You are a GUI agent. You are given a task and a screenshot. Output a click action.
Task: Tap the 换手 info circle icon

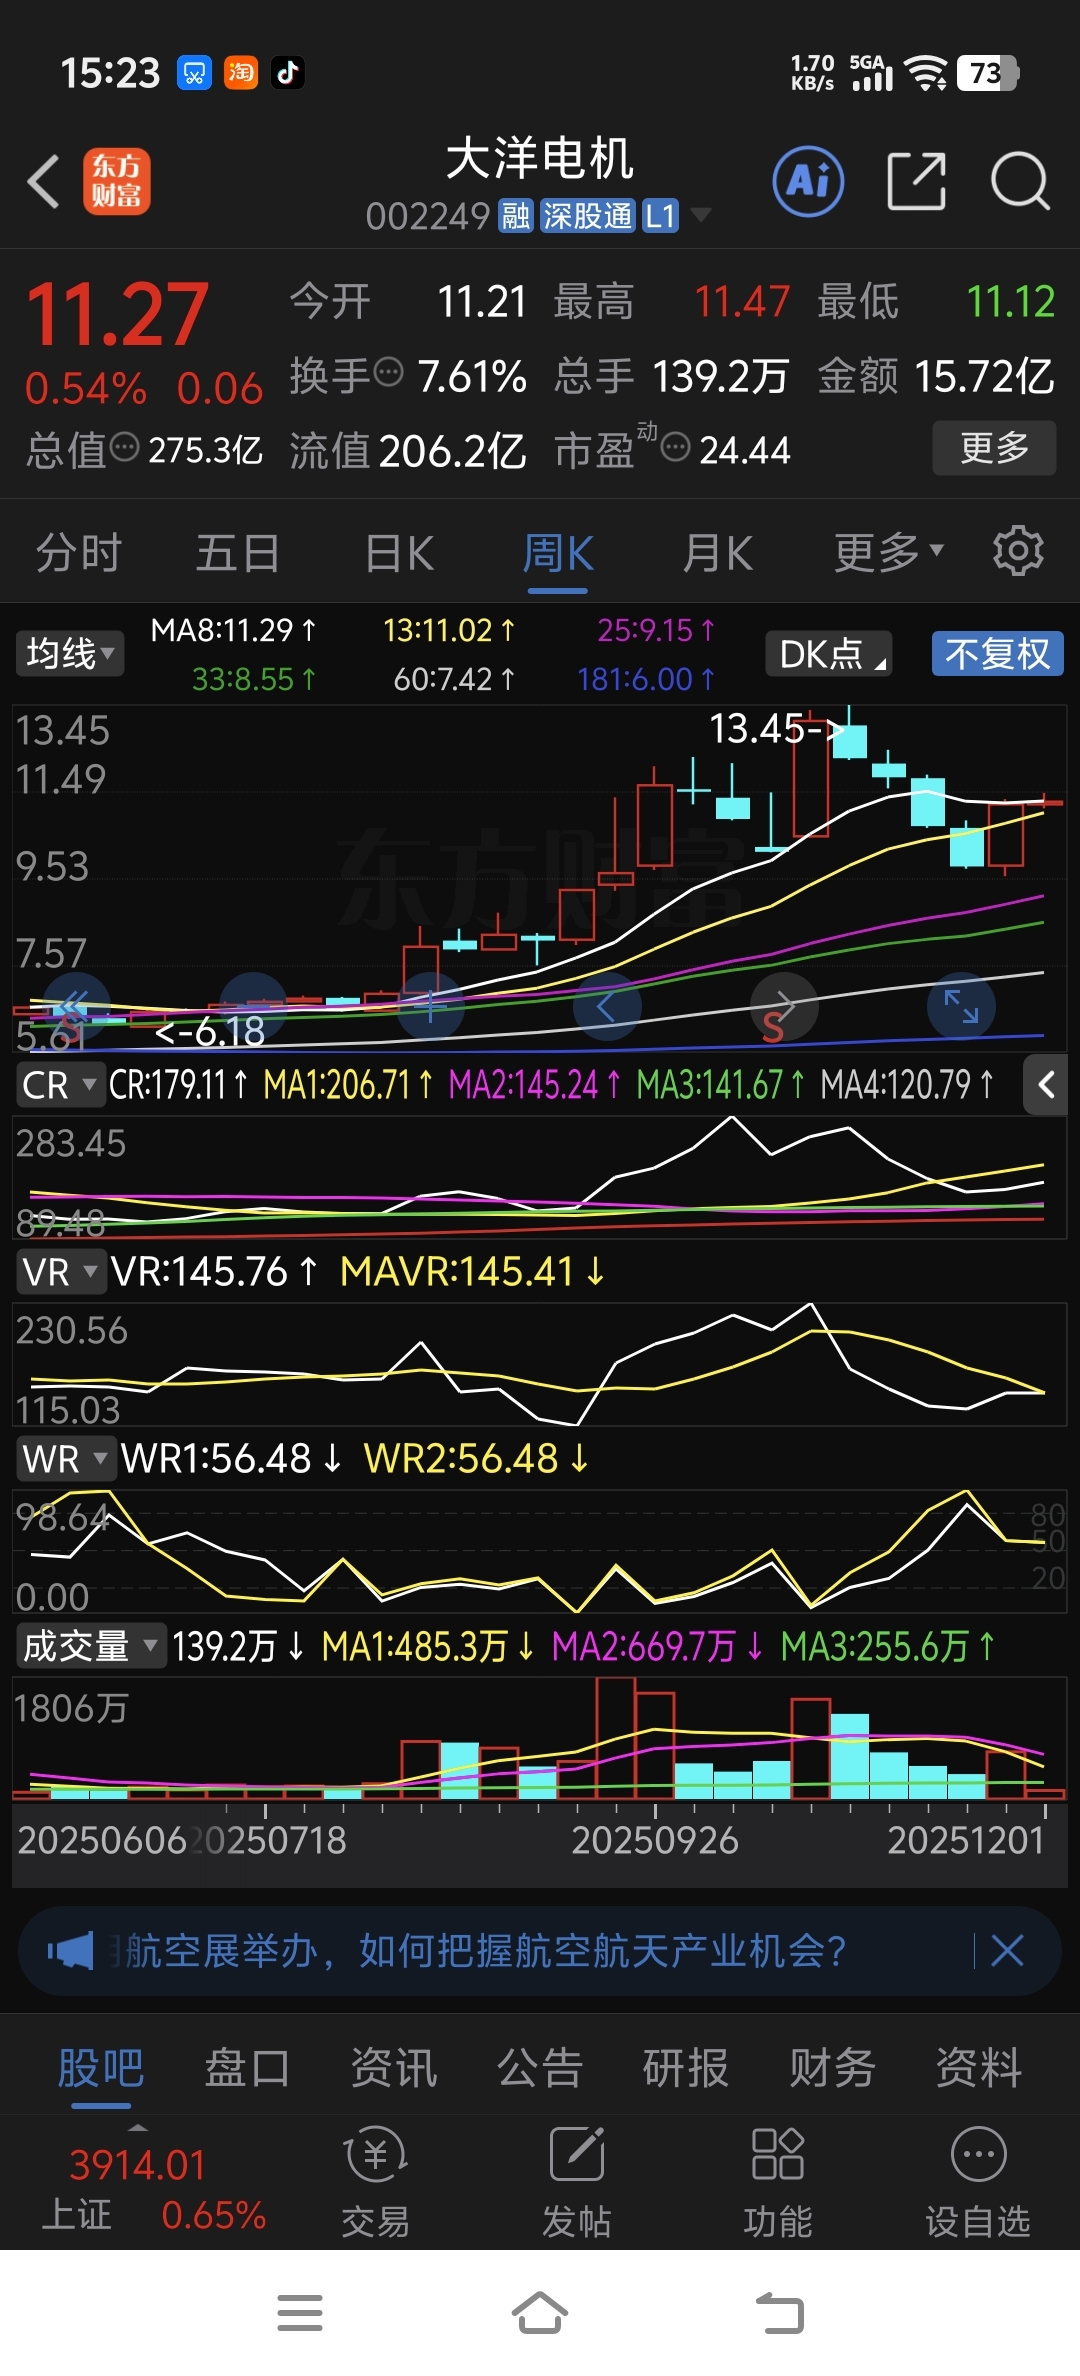click(x=388, y=373)
